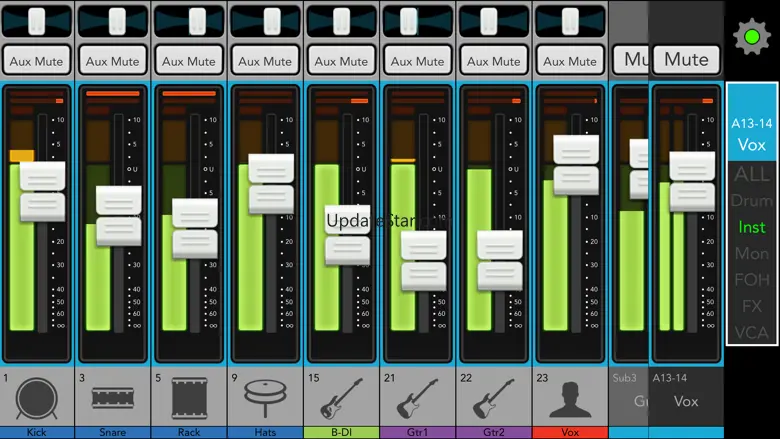Select the Kick drum channel icon
The image size is (780, 439).
point(36,398)
